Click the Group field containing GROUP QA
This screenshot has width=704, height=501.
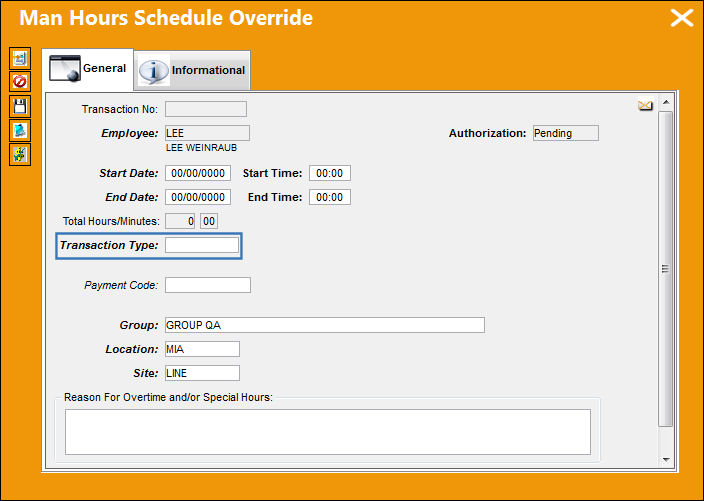pos(325,325)
